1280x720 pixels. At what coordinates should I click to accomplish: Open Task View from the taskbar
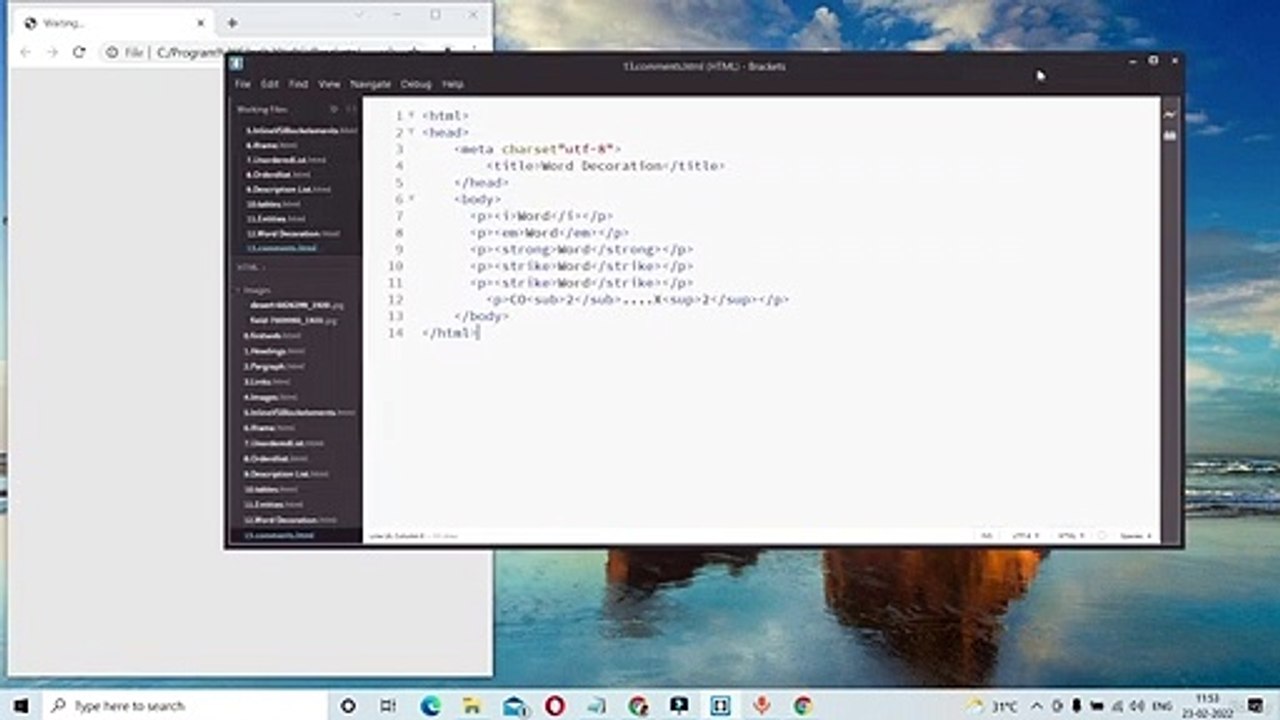(388, 706)
